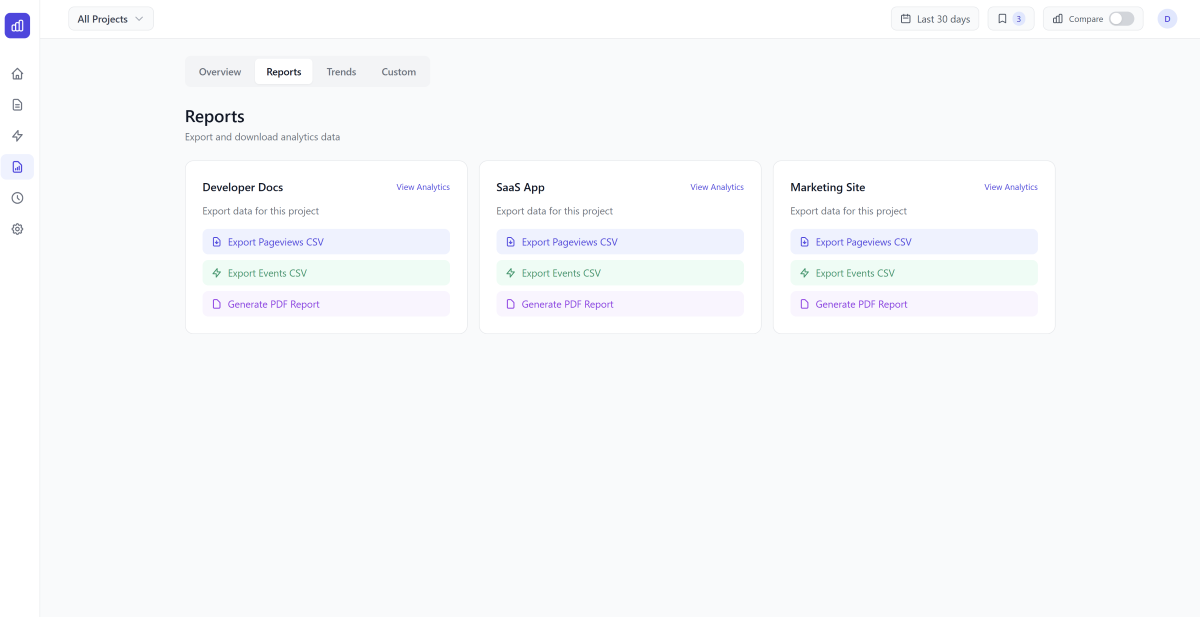This screenshot has width=1200, height=617.
Task: Open the Home icon in sidebar
Action: 17,74
